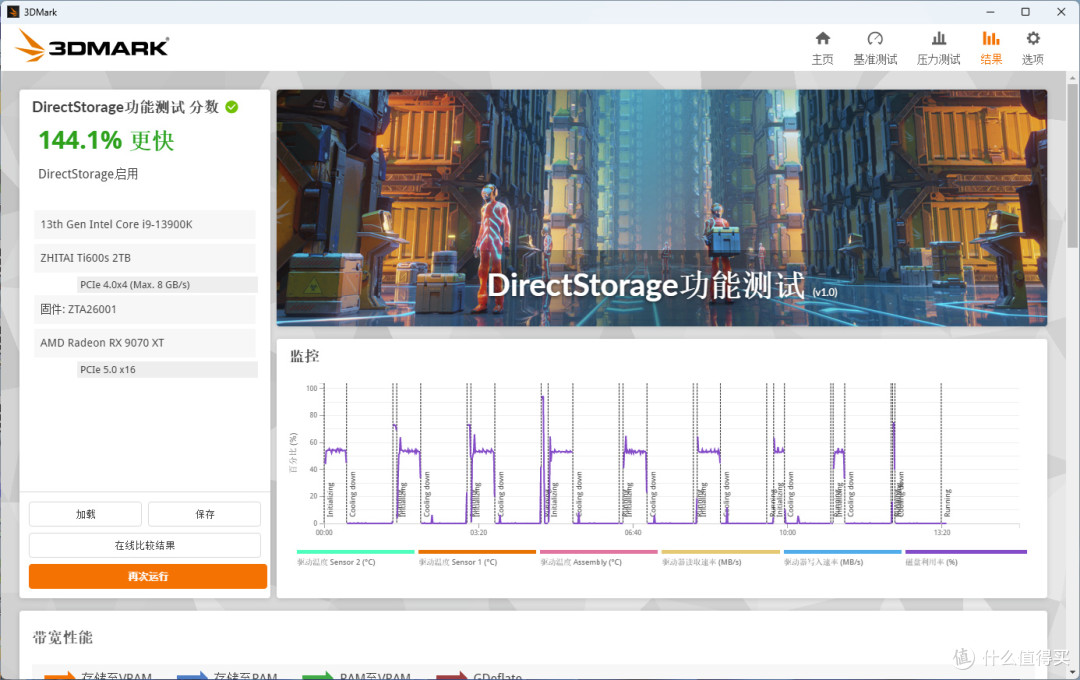The width and height of the screenshot is (1080, 680).
Task: Toggle the drive write speed (MB/s) legend
Action: tap(842, 552)
